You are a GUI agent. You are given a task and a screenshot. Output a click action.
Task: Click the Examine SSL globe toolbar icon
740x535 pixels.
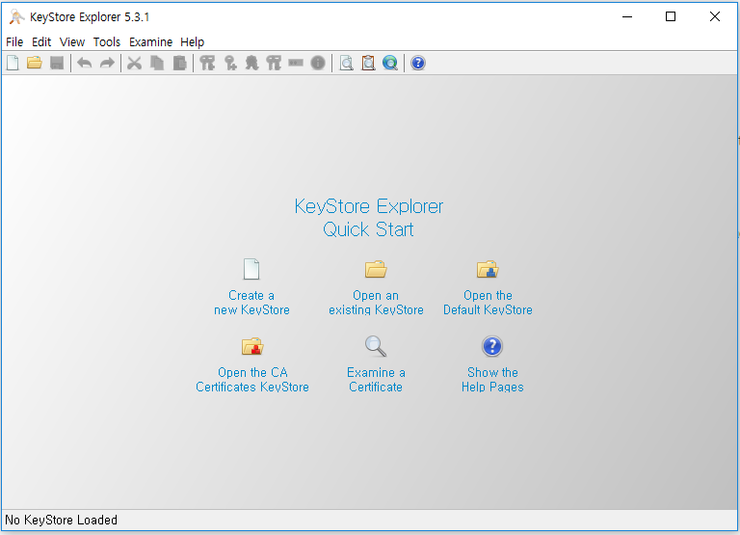pos(390,63)
